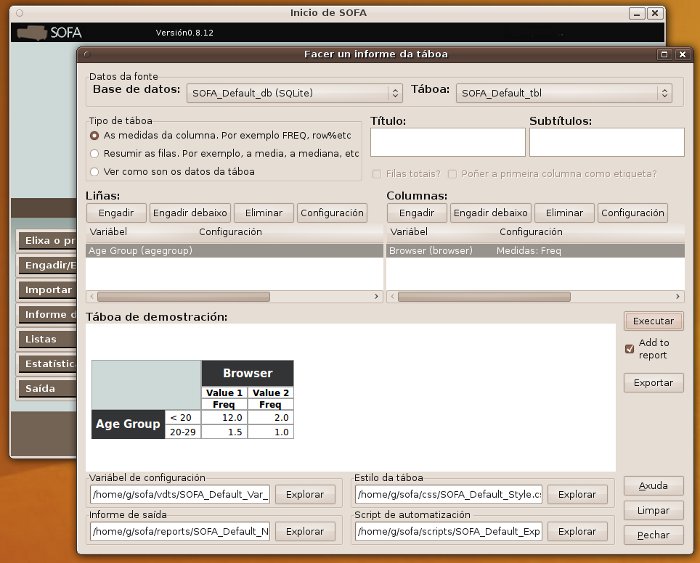
Task: Click the Pechar button
Action: pyautogui.click(x=654, y=535)
